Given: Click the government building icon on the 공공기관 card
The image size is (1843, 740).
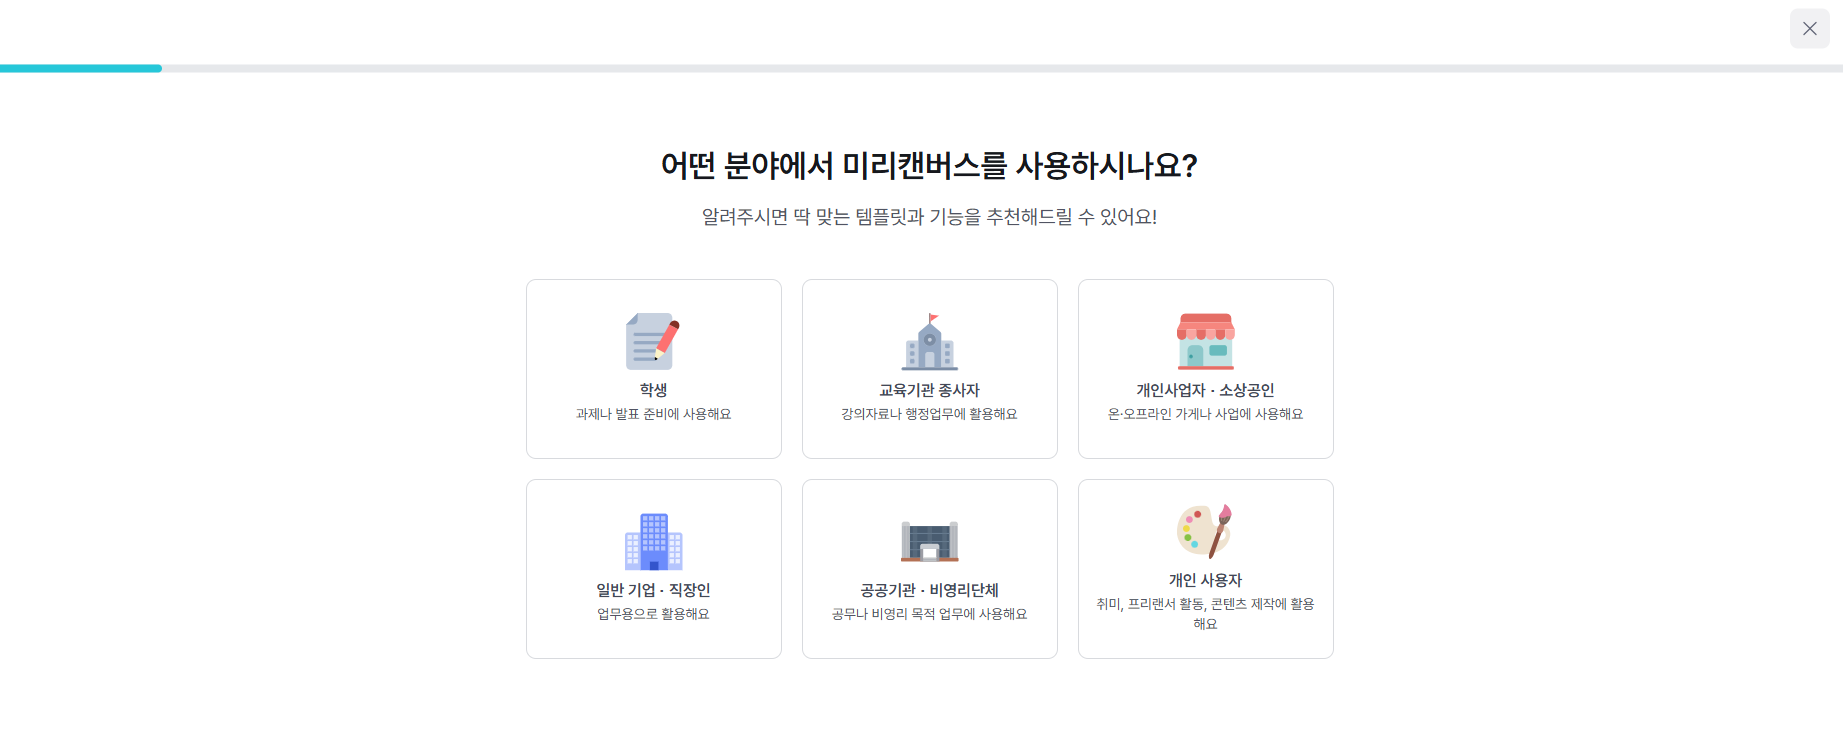Looking at the screenshot, I should pyautogui.click(x=929, y=541).
